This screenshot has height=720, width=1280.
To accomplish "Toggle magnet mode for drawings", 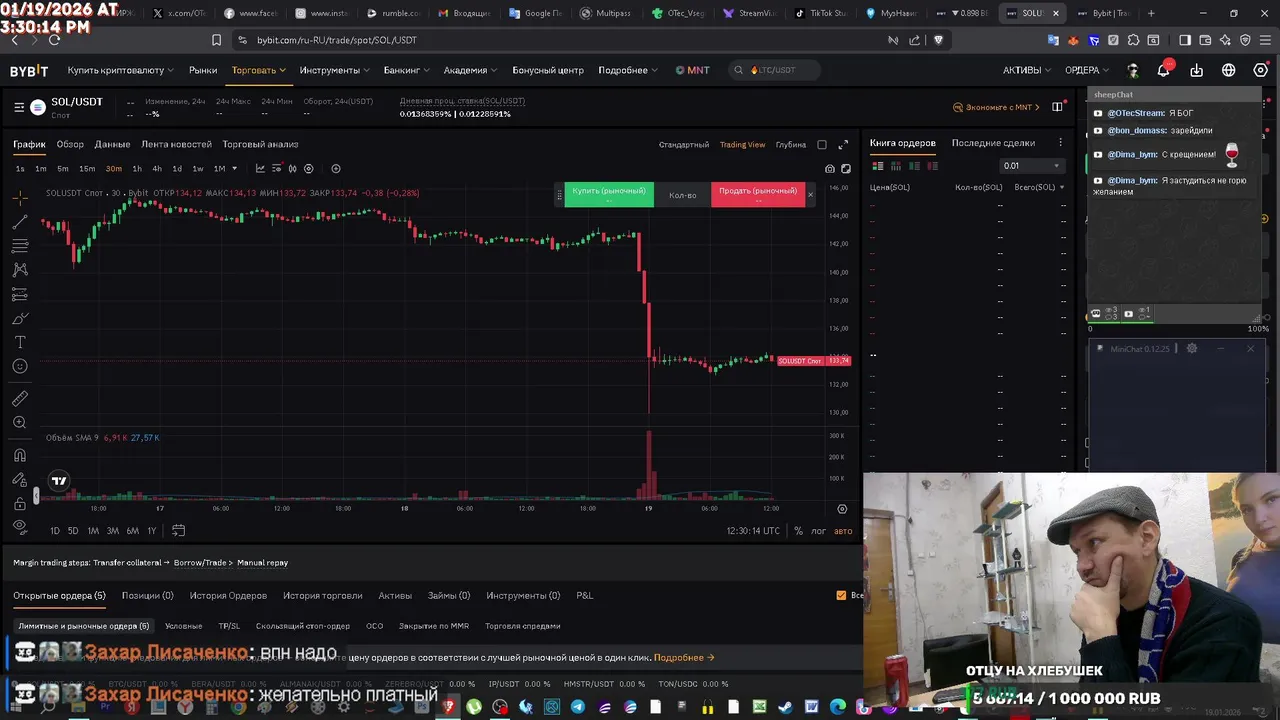I will click(x=20, y=455).
